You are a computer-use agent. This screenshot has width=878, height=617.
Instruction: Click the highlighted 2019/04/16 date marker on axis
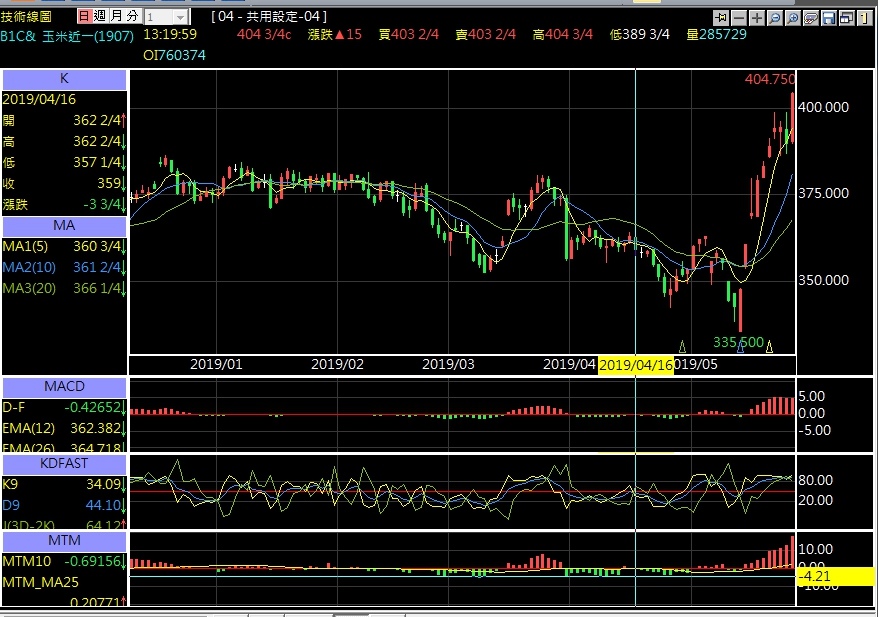(x=636, y=365)
